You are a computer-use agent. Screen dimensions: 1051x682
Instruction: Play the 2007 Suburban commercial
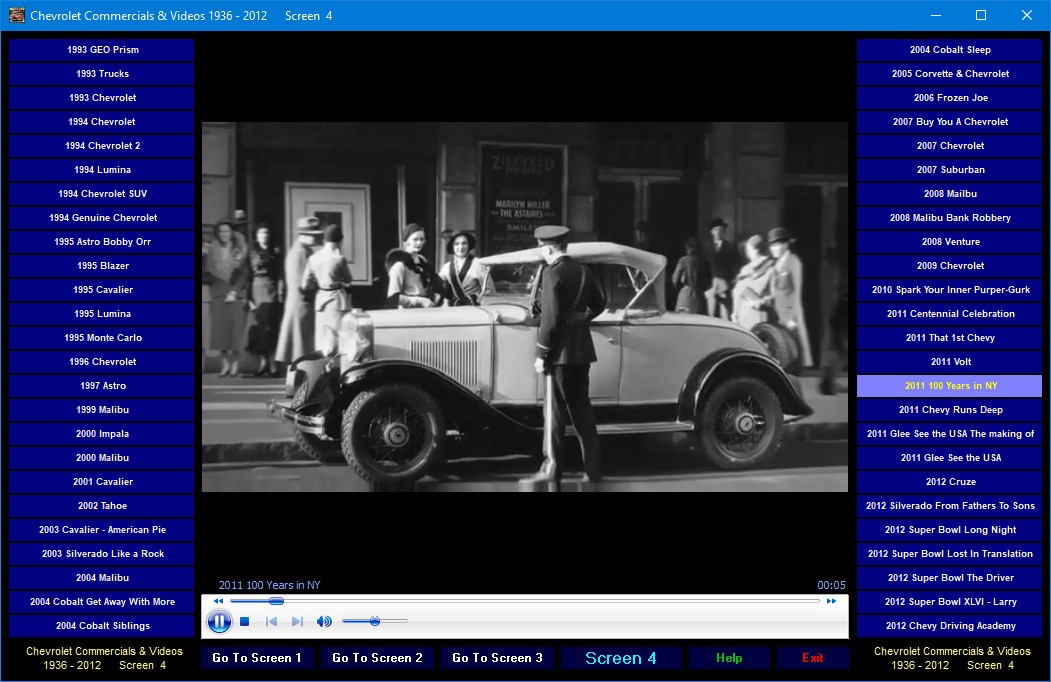tap(950, 170)
